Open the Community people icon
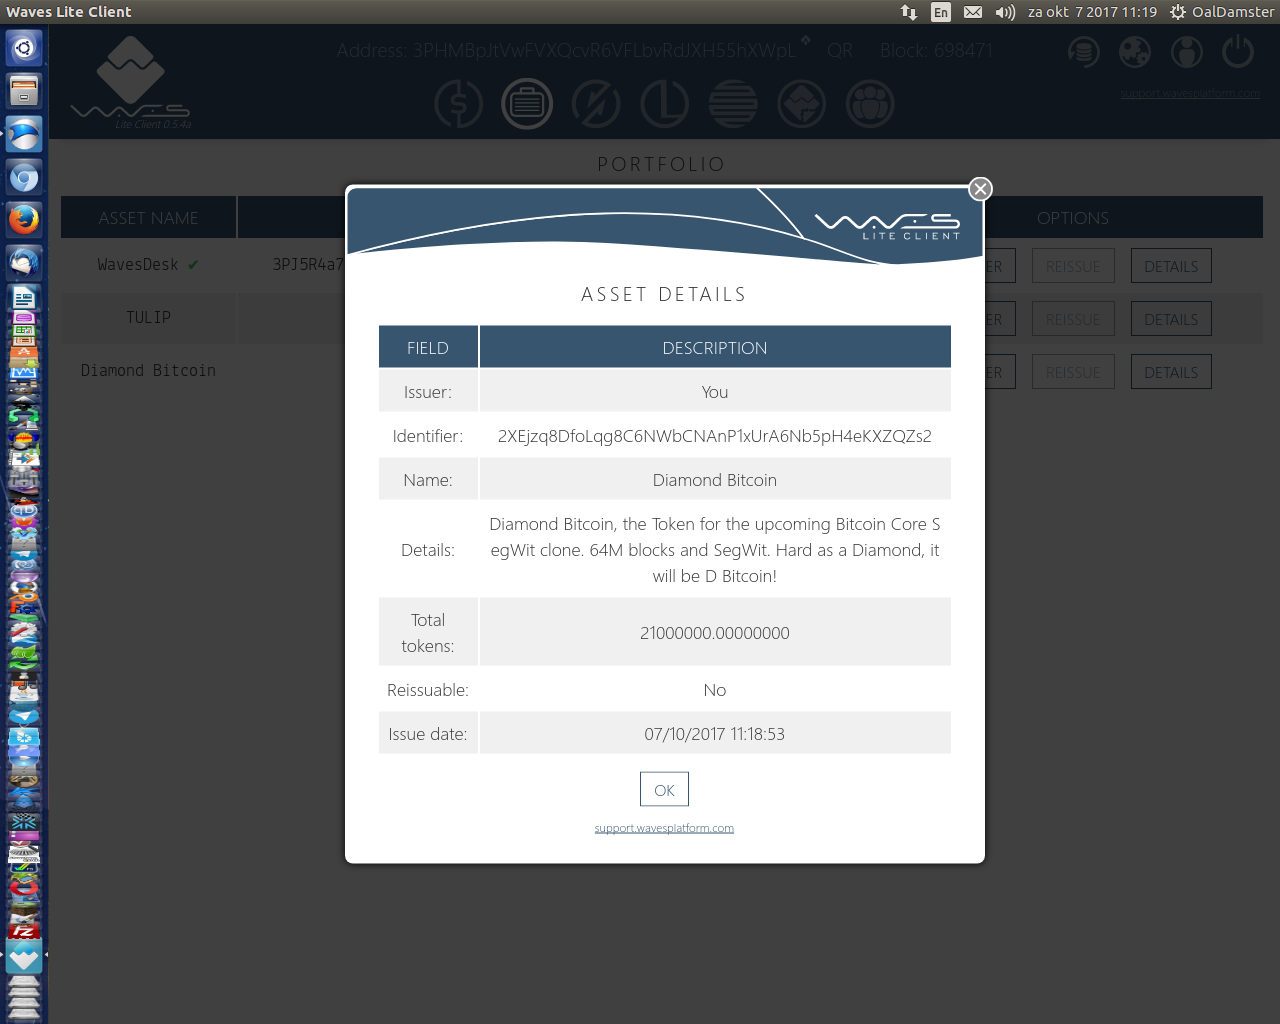The image size is (1280, 1024). point(870,103)
